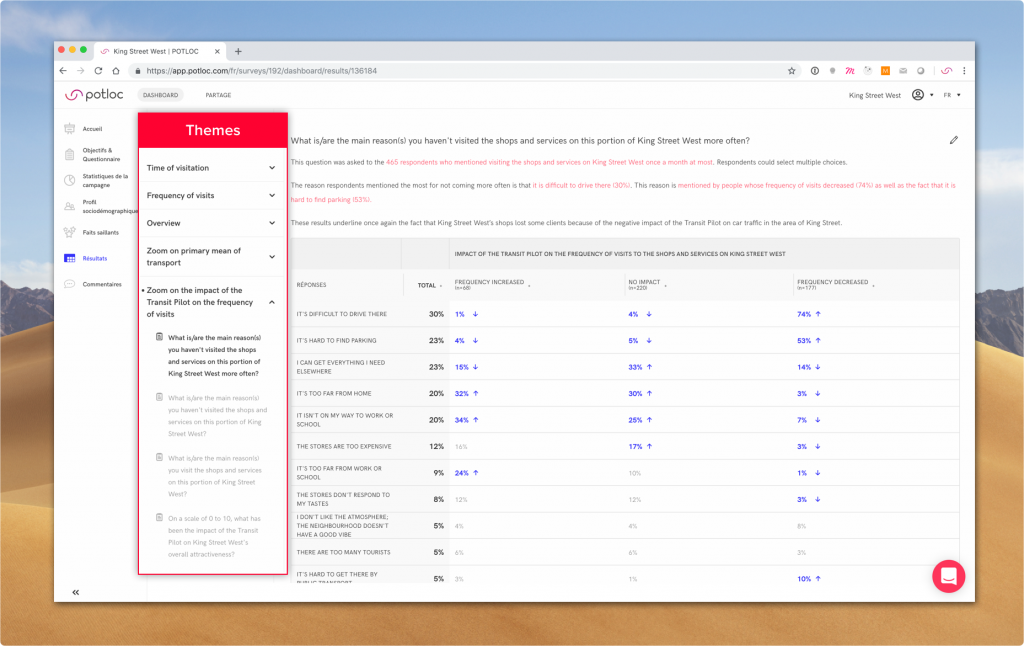Select 'On a scale of 0 to 10' question
This screenshot has width=1024, height=646.
tap(214, 536)
